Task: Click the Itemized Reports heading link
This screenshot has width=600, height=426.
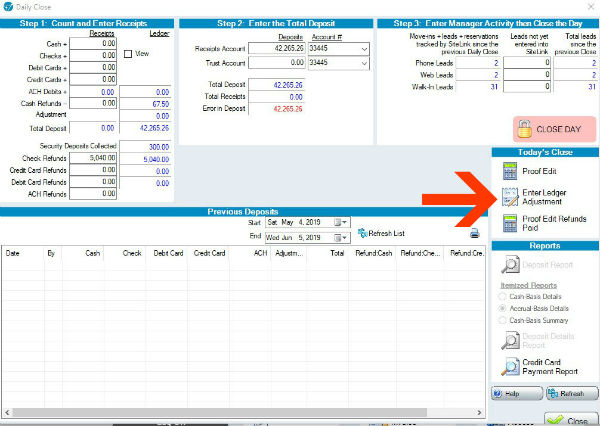Action: pos(528,285)
